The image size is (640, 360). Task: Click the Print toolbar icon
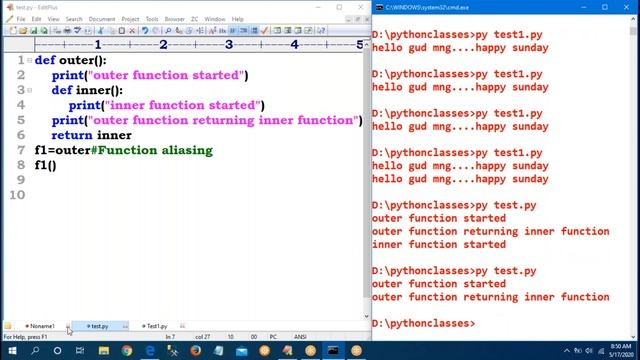(x=67, y=31)
